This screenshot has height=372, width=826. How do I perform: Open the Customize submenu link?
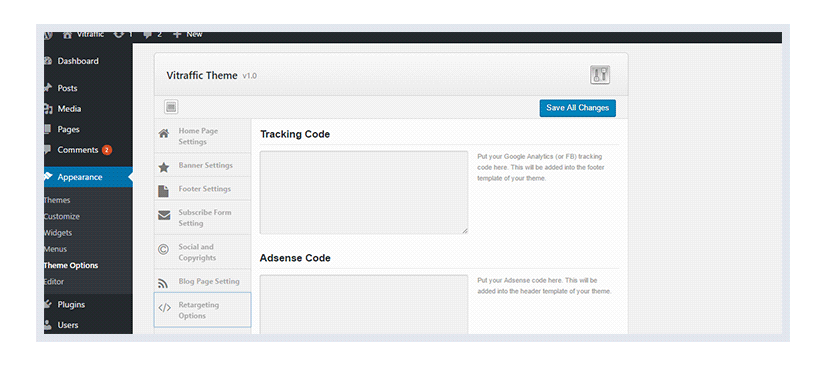[x=62, y=217]
